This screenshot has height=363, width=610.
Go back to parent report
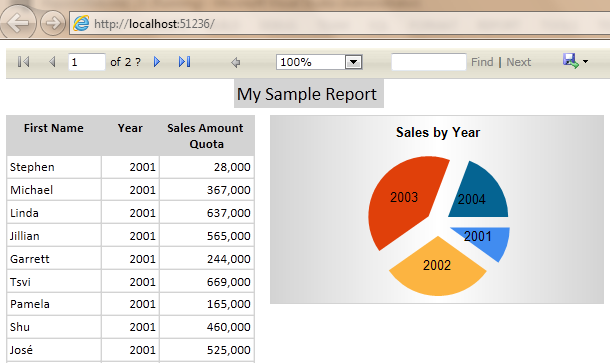pyautogui.click(x=235, y=62)
